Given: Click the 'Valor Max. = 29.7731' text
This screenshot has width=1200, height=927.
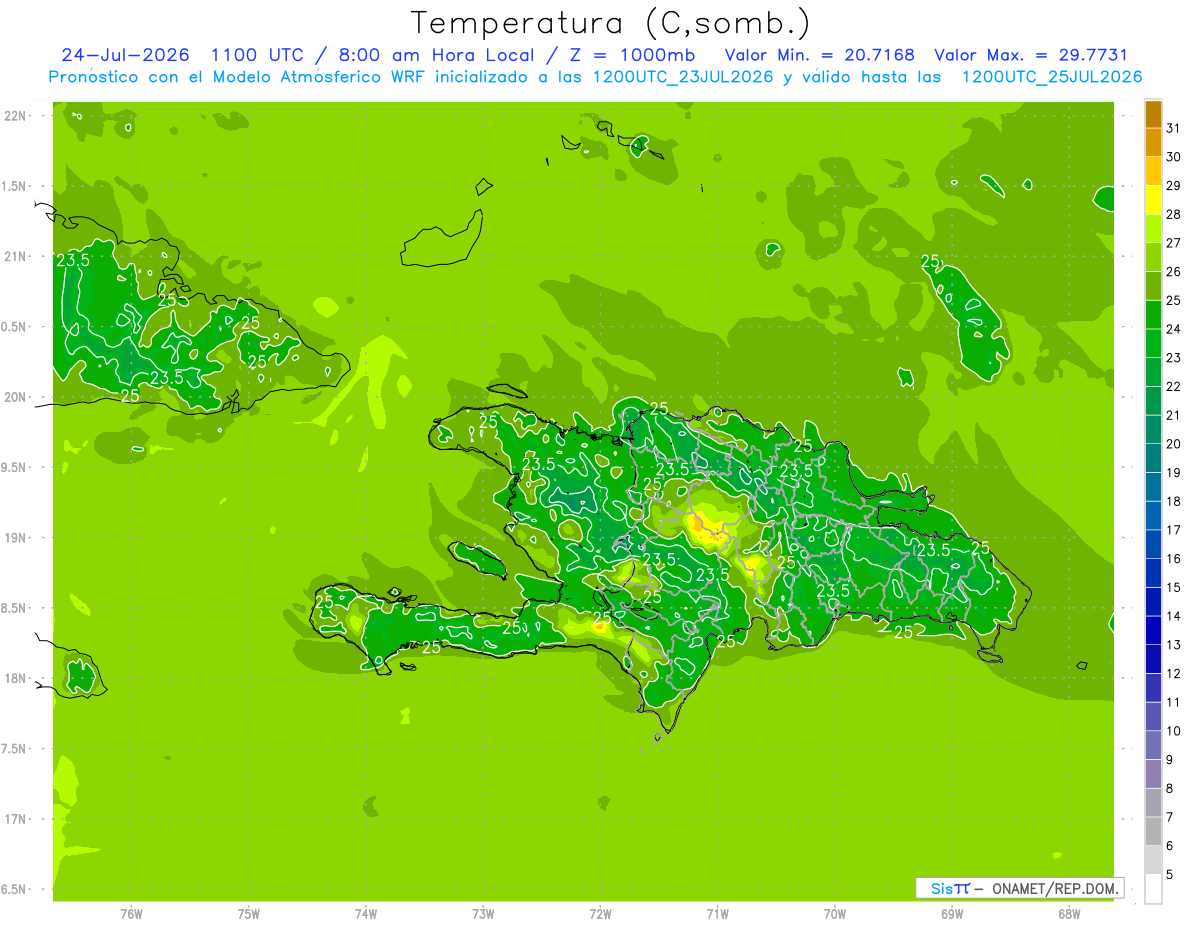Looking at the screenshot, I should [x=1031, y=55].
